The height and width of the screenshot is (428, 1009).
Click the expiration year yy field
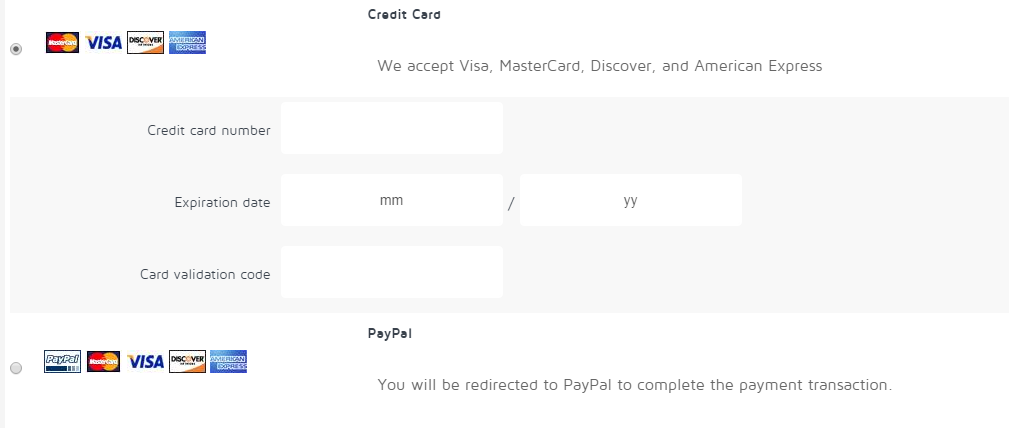(630, 200)
